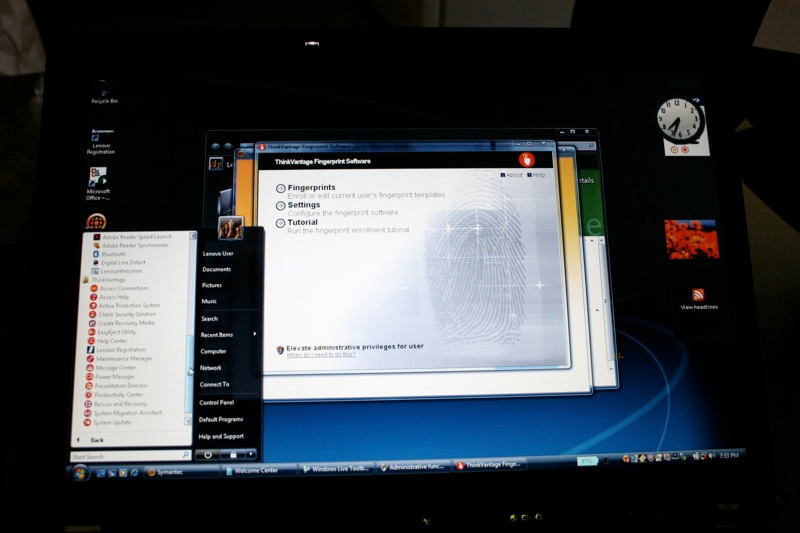Open the Lenovo Registration desktop shortcut
This screenshot has height=533, width=800.
pyautogui.click(x=101, y=143)
